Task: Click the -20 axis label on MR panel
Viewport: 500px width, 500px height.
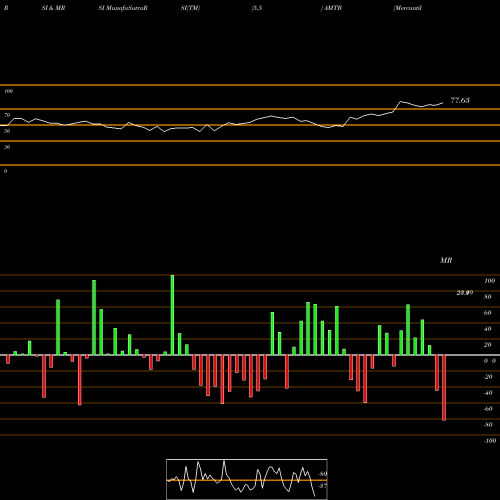Action: [x=488, y=377]
